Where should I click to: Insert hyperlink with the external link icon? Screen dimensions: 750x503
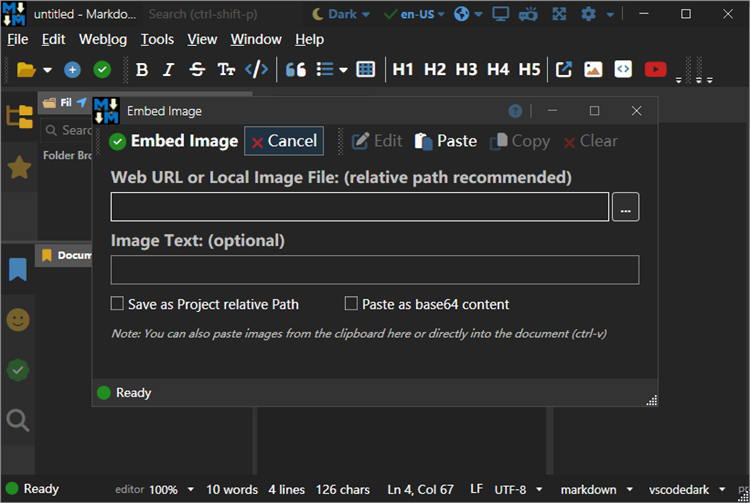(x=563, y=70)
